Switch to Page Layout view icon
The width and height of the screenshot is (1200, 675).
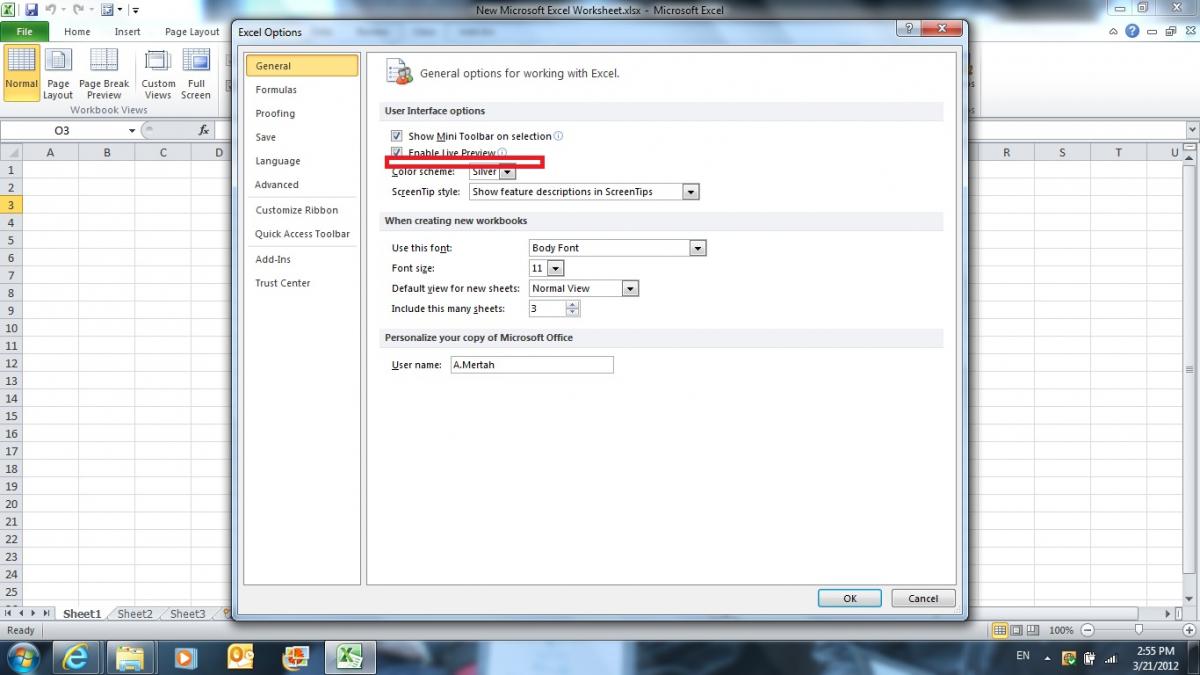coord(58,73)
